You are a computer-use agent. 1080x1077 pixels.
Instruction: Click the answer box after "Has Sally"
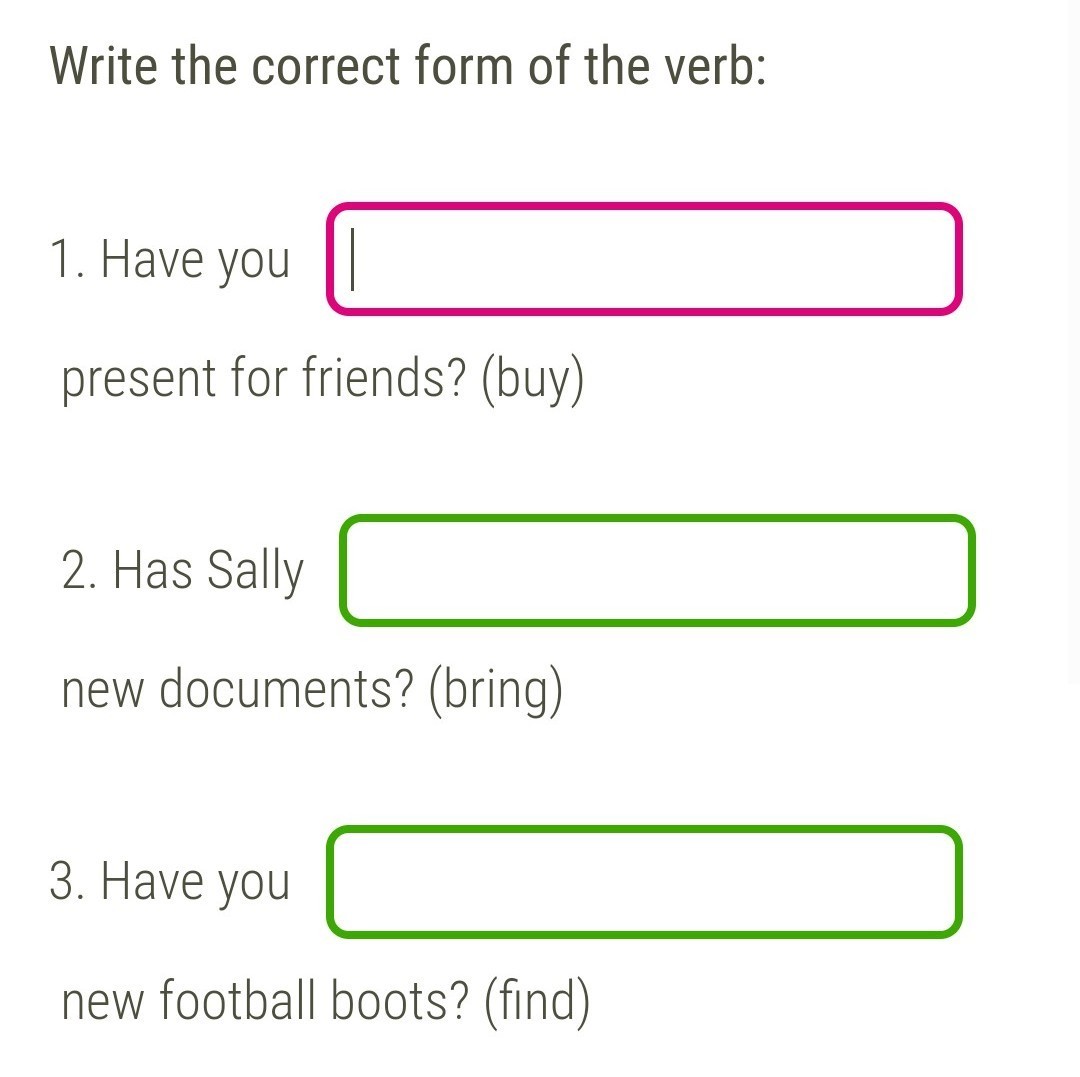(x=657, y=571)
